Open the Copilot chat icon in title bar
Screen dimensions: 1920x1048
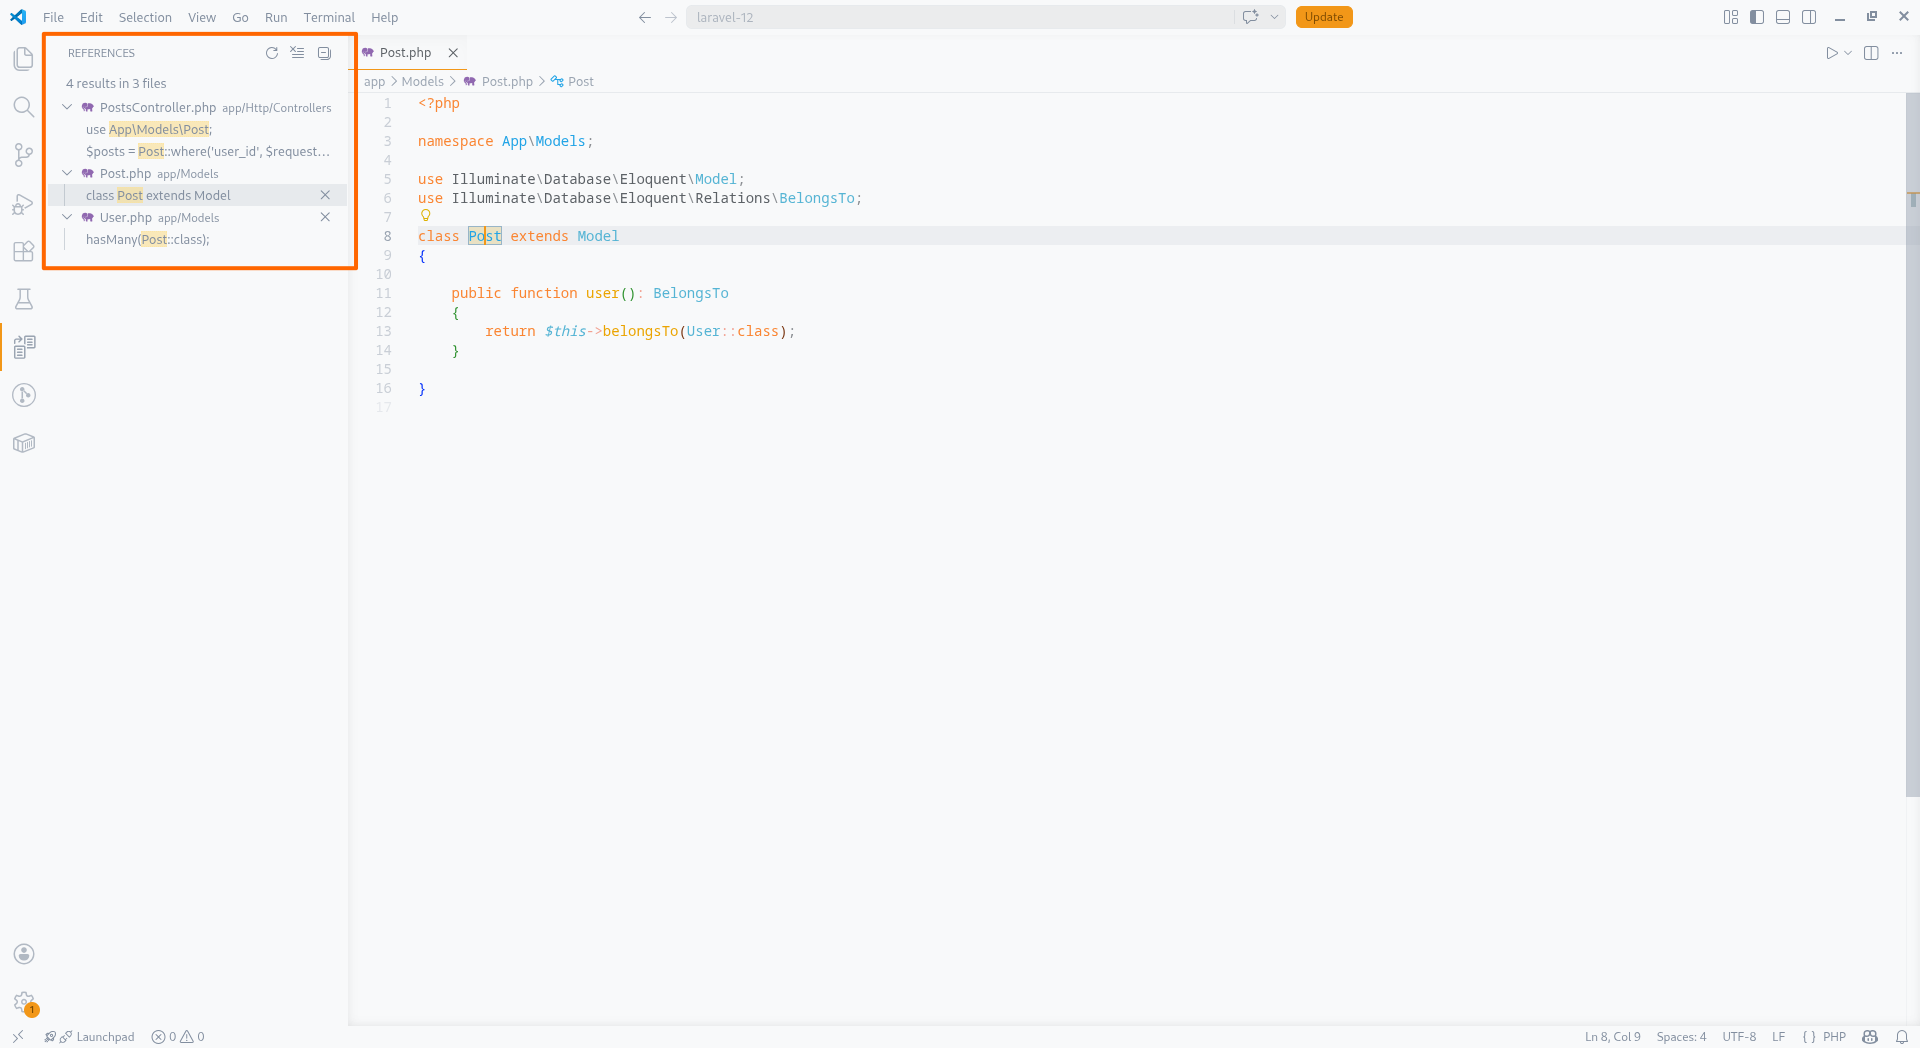tap(1250, 17)
